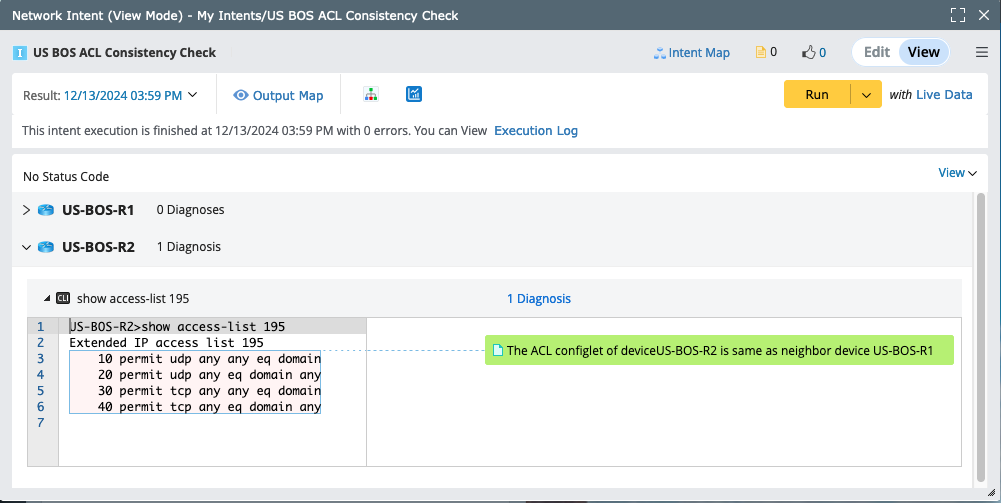1001x503 pixels.
Task: Click the US-BOS-R1 router icon
Action: [x=46, y=210]
